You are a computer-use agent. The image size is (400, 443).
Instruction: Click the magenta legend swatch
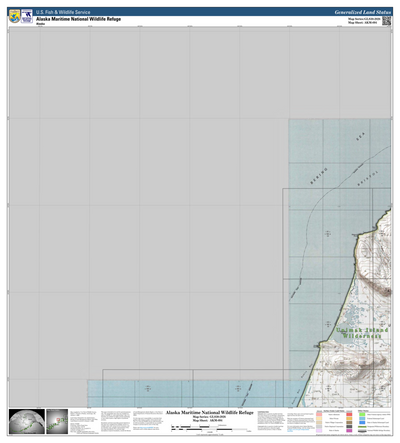[349, 430]
